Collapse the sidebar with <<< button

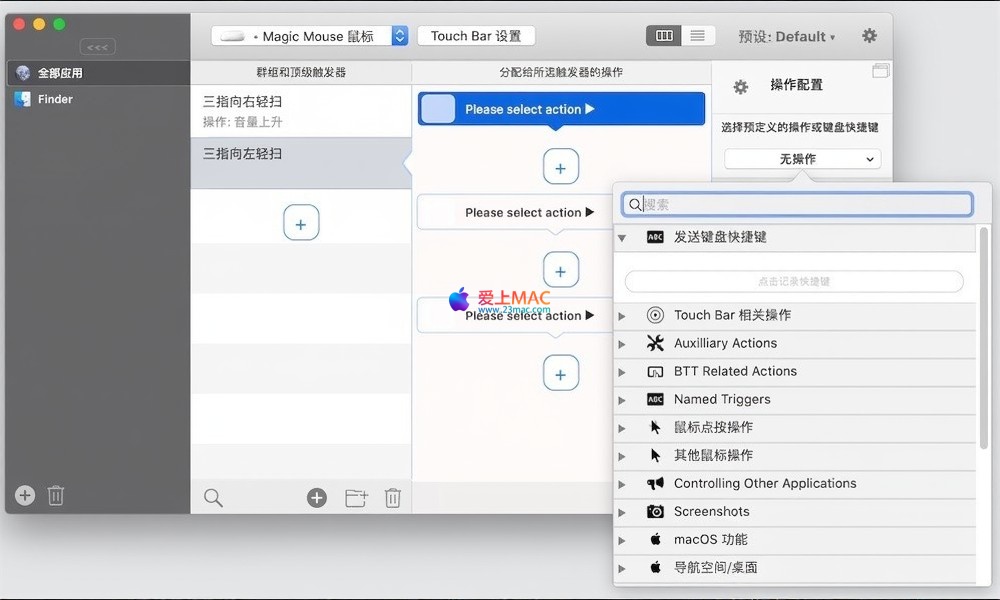(x=97, y=47)
